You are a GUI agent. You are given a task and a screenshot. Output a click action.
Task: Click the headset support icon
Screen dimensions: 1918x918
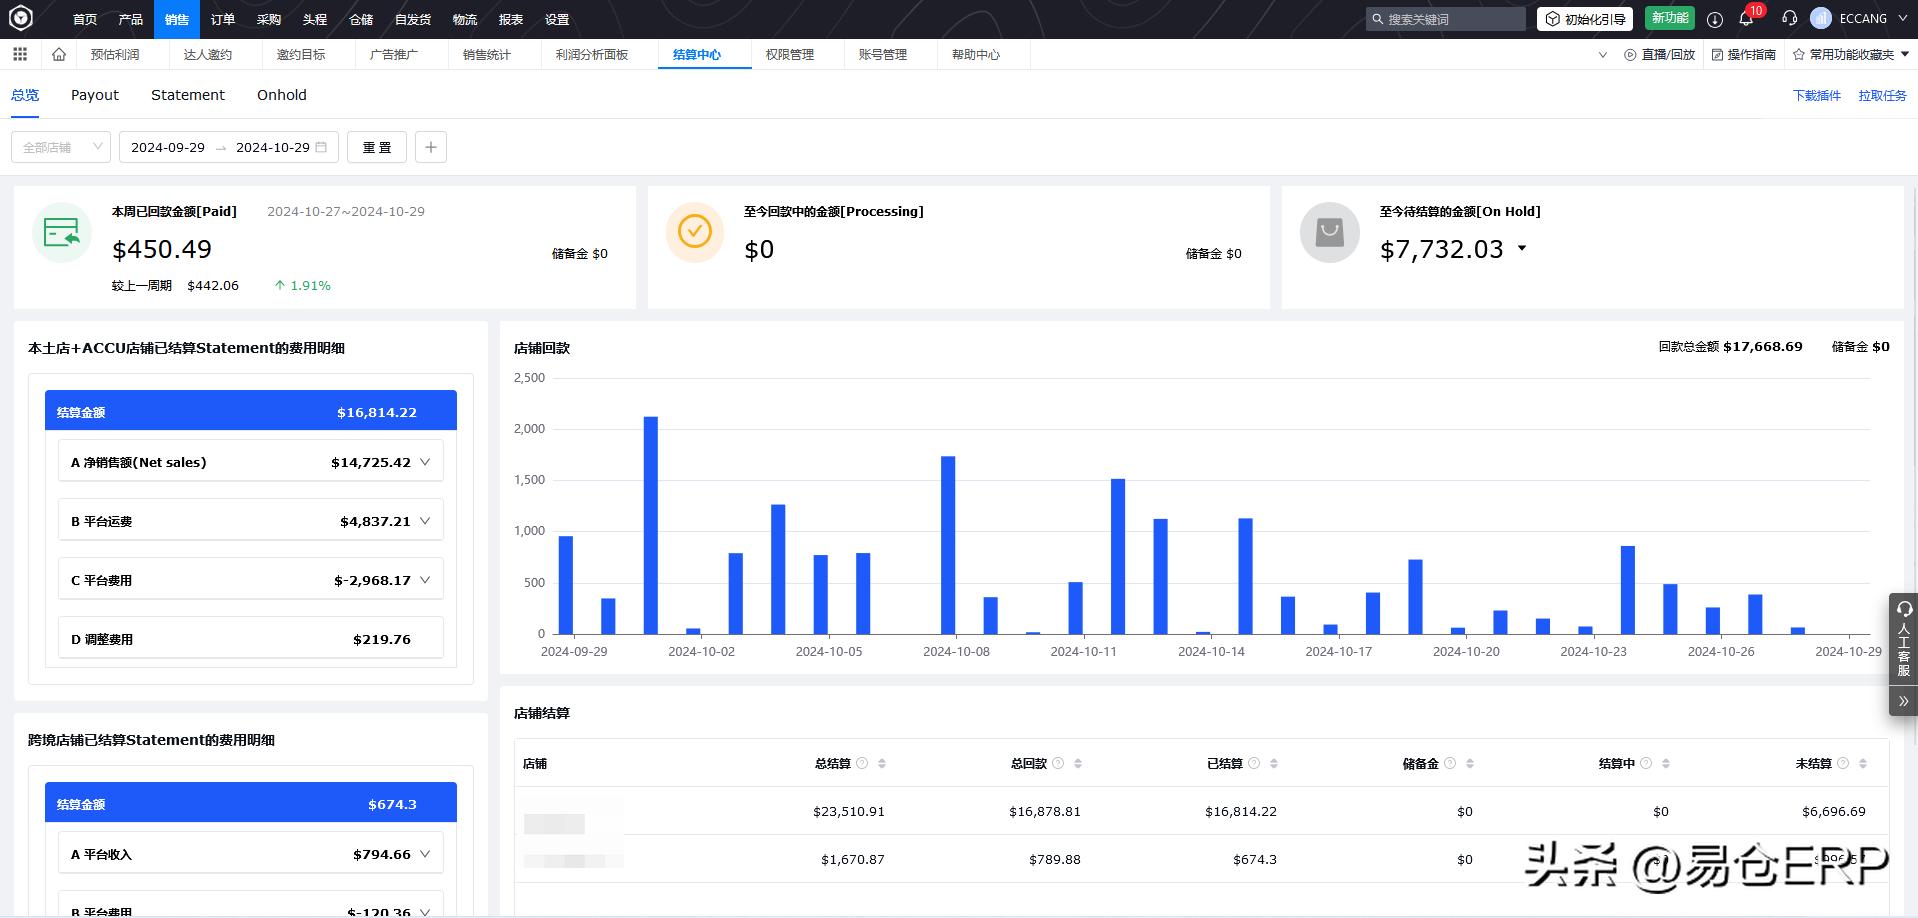(1789, 19)
